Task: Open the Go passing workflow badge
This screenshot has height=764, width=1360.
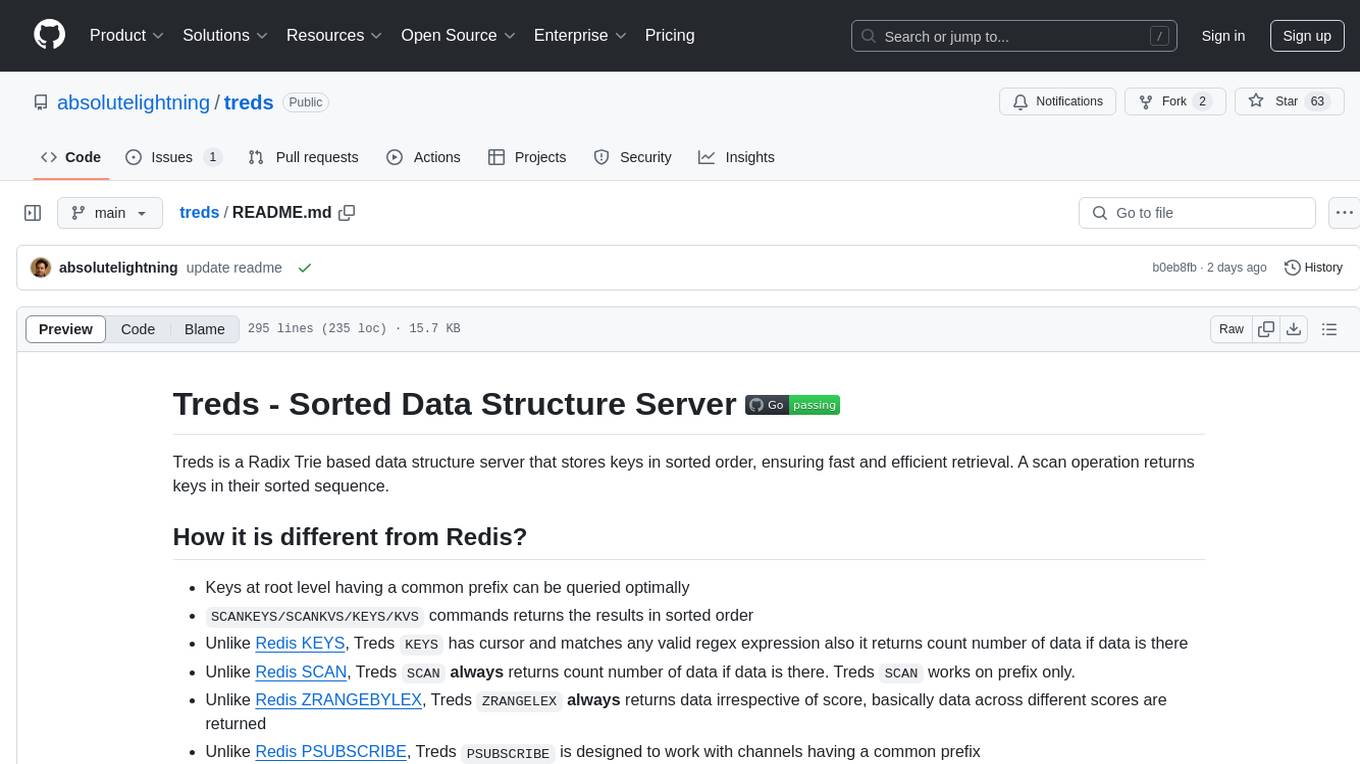Action: [792, 405]
